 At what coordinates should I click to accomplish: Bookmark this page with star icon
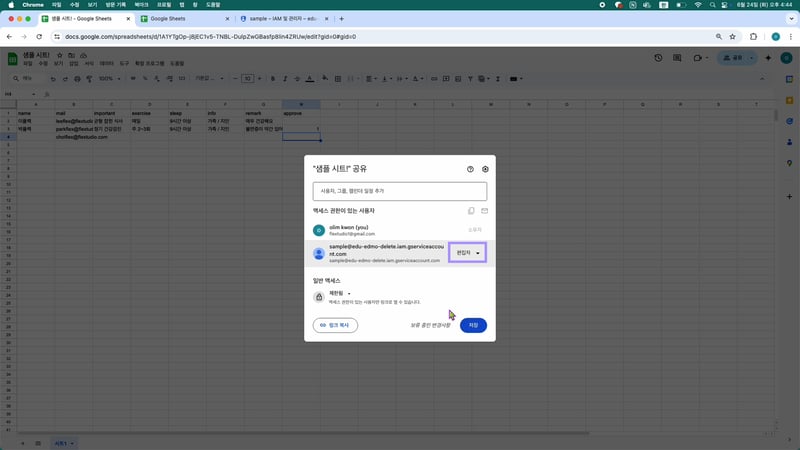pos(733,37)
